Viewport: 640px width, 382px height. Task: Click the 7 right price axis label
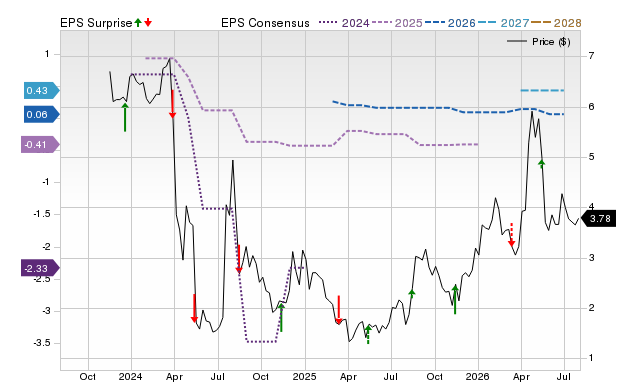click(x=591, y=55)
